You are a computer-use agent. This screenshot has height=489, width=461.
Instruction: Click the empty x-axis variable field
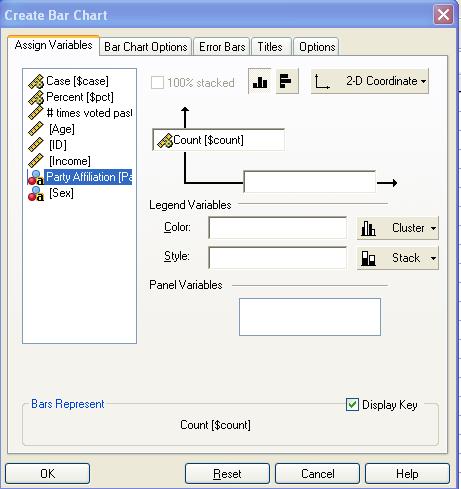pyautogui.click(x=310, y=182)
